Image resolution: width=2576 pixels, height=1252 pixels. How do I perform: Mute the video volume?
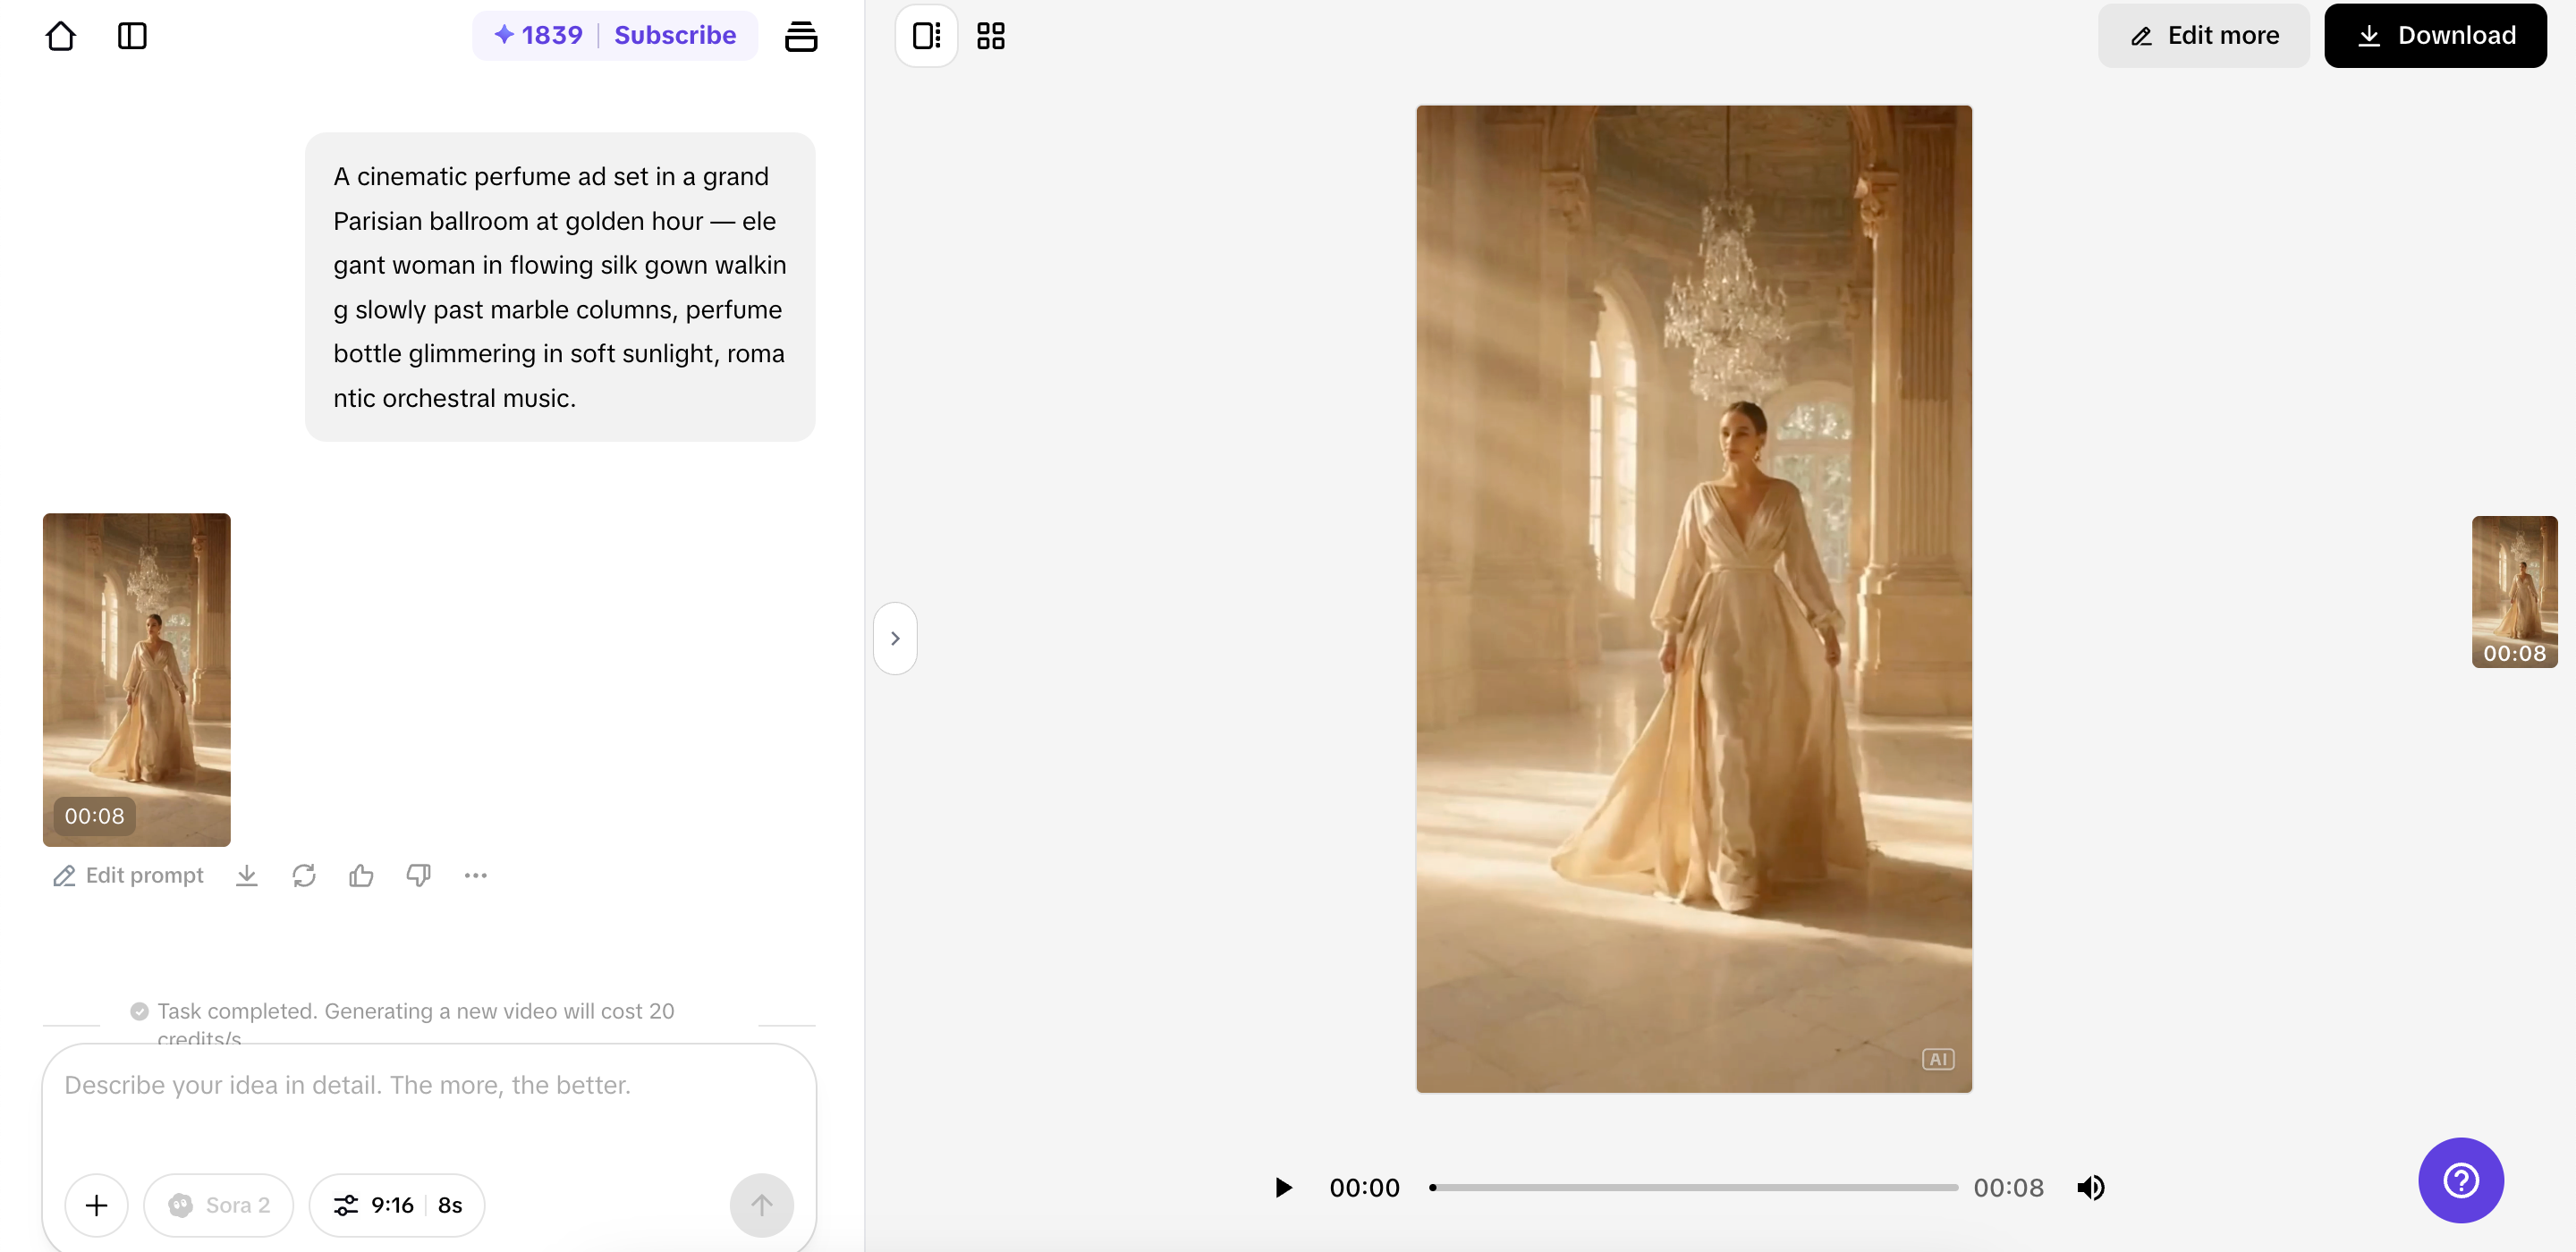[2090, 1187]
